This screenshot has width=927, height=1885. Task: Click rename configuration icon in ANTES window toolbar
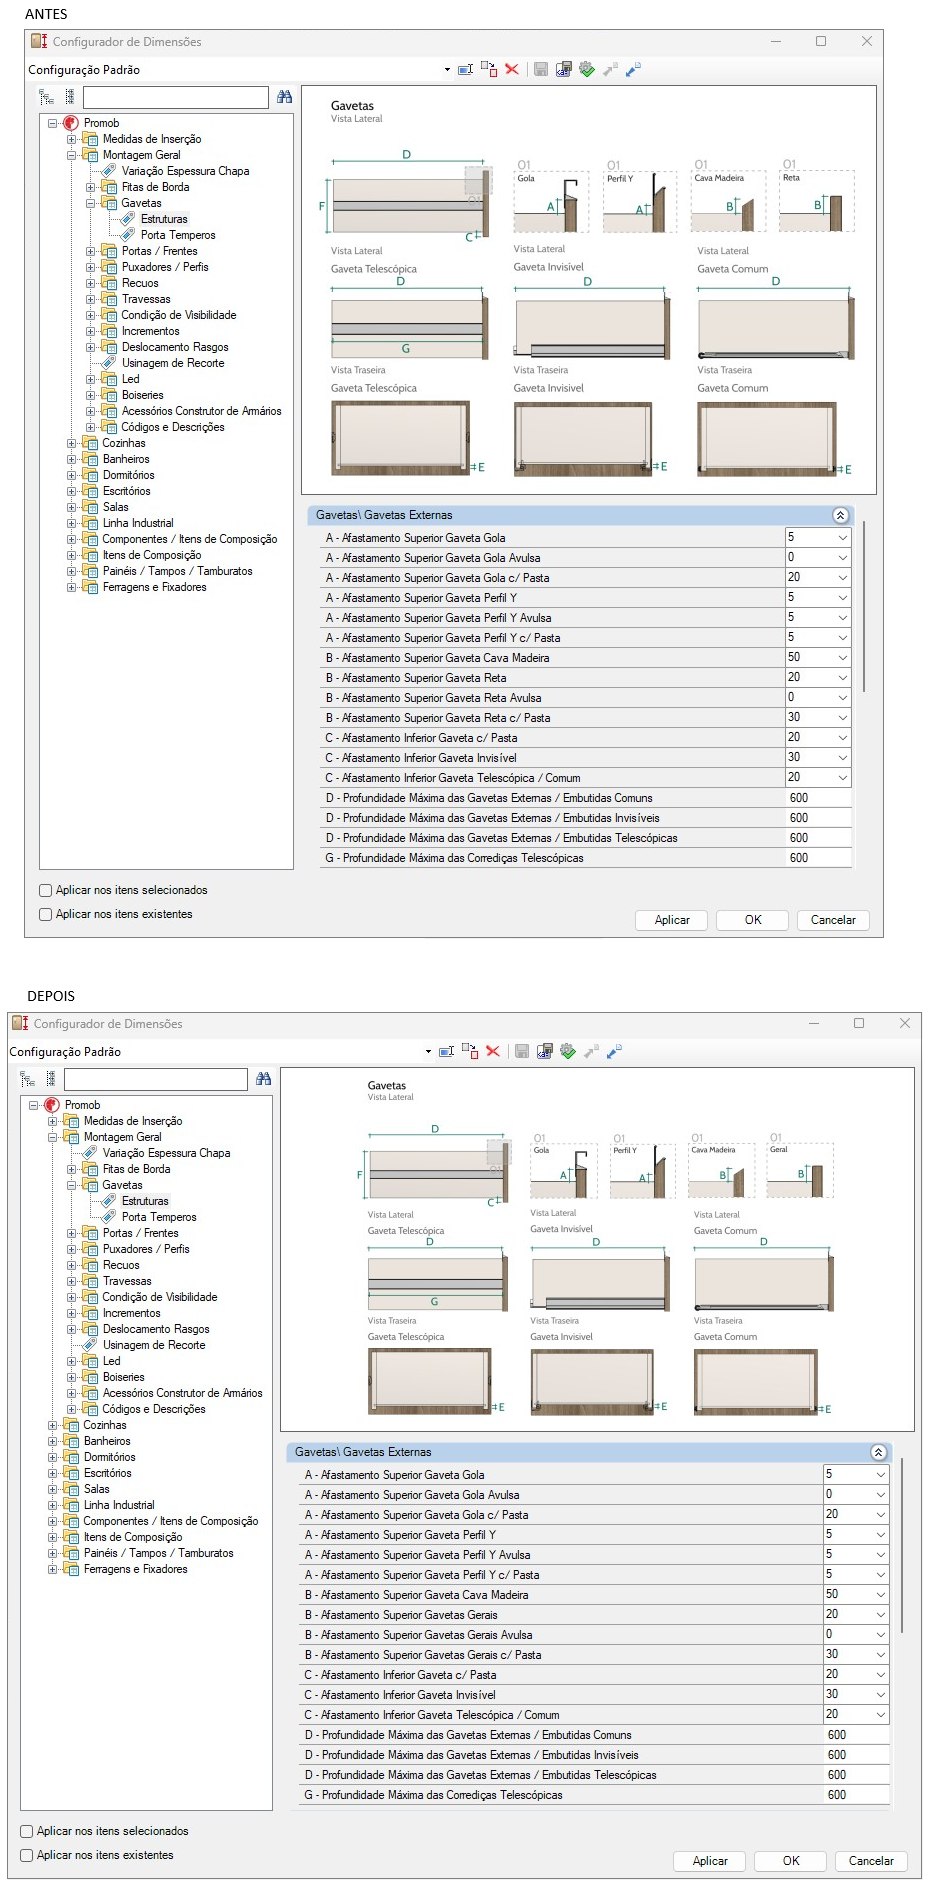465,69
